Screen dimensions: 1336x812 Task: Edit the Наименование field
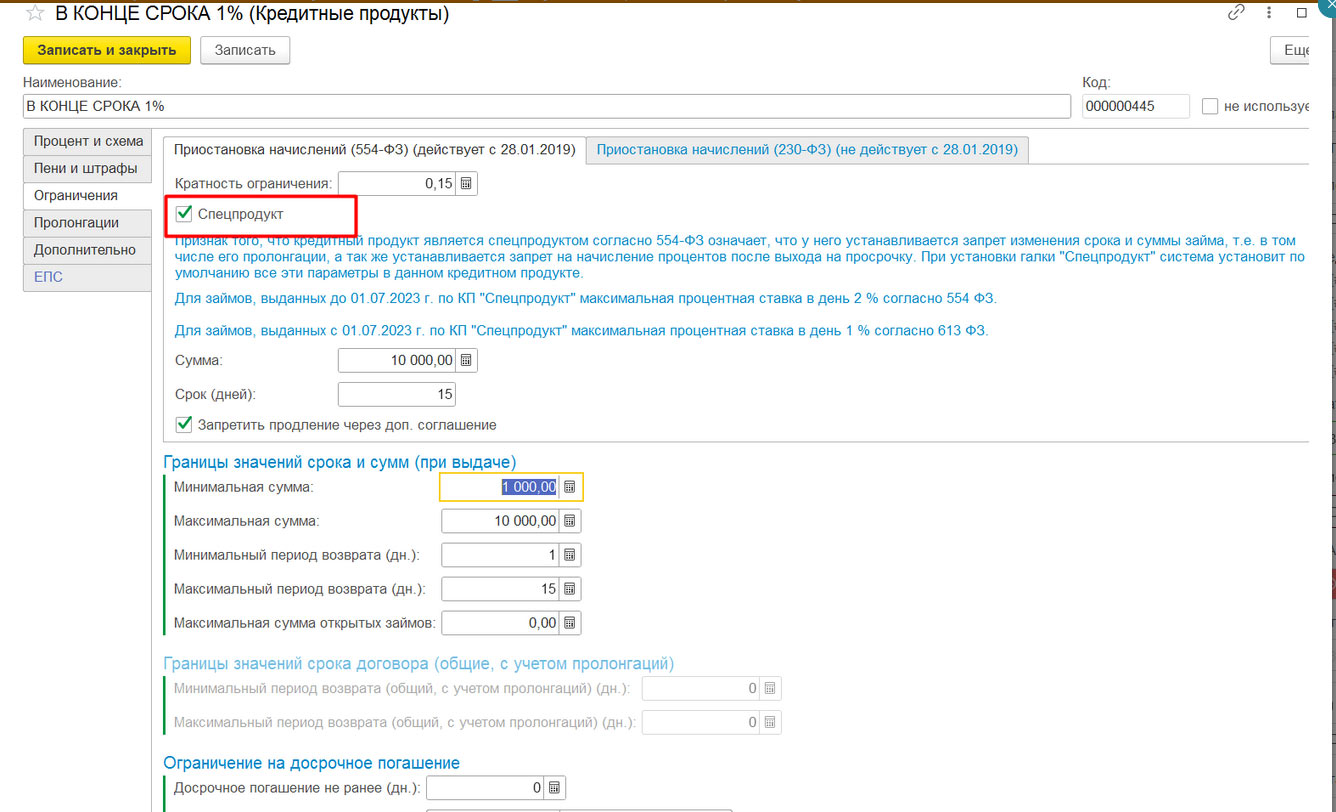[546, 106]
